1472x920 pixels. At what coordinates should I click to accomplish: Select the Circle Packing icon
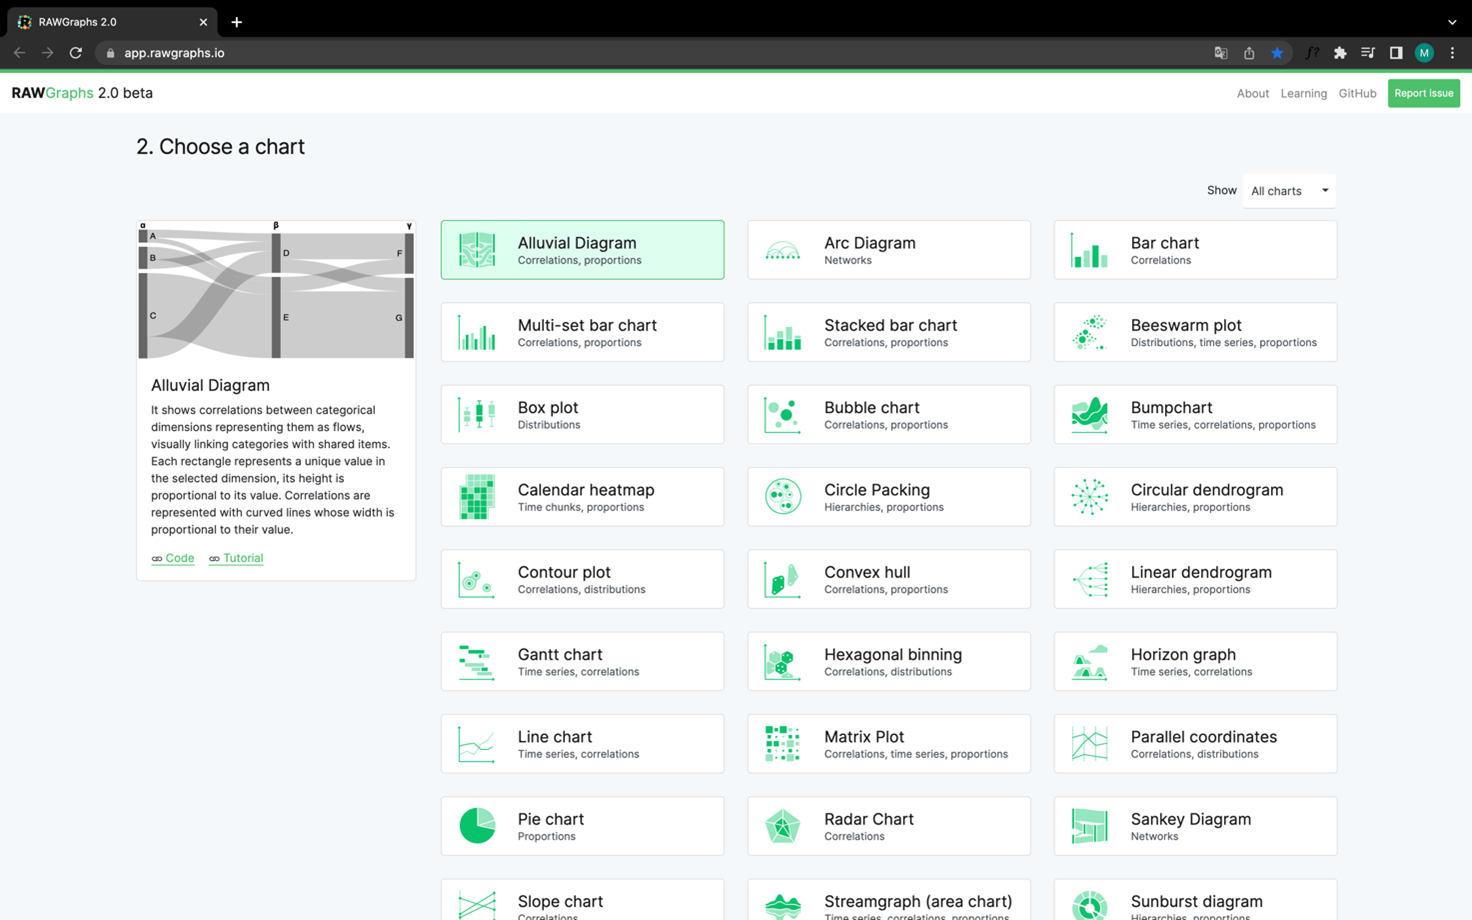pos(783,497)
